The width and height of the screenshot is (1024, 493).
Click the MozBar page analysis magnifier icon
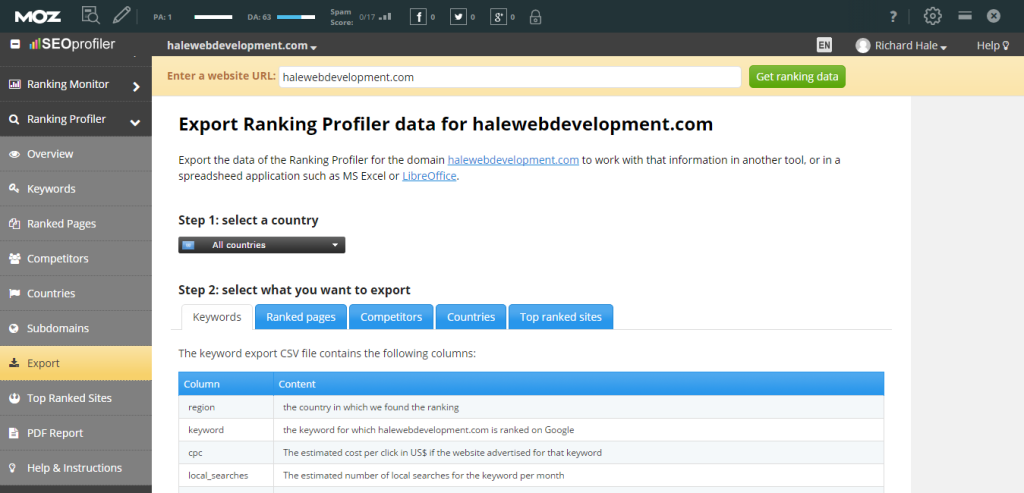pyautogui.click(x=90, y=15)
